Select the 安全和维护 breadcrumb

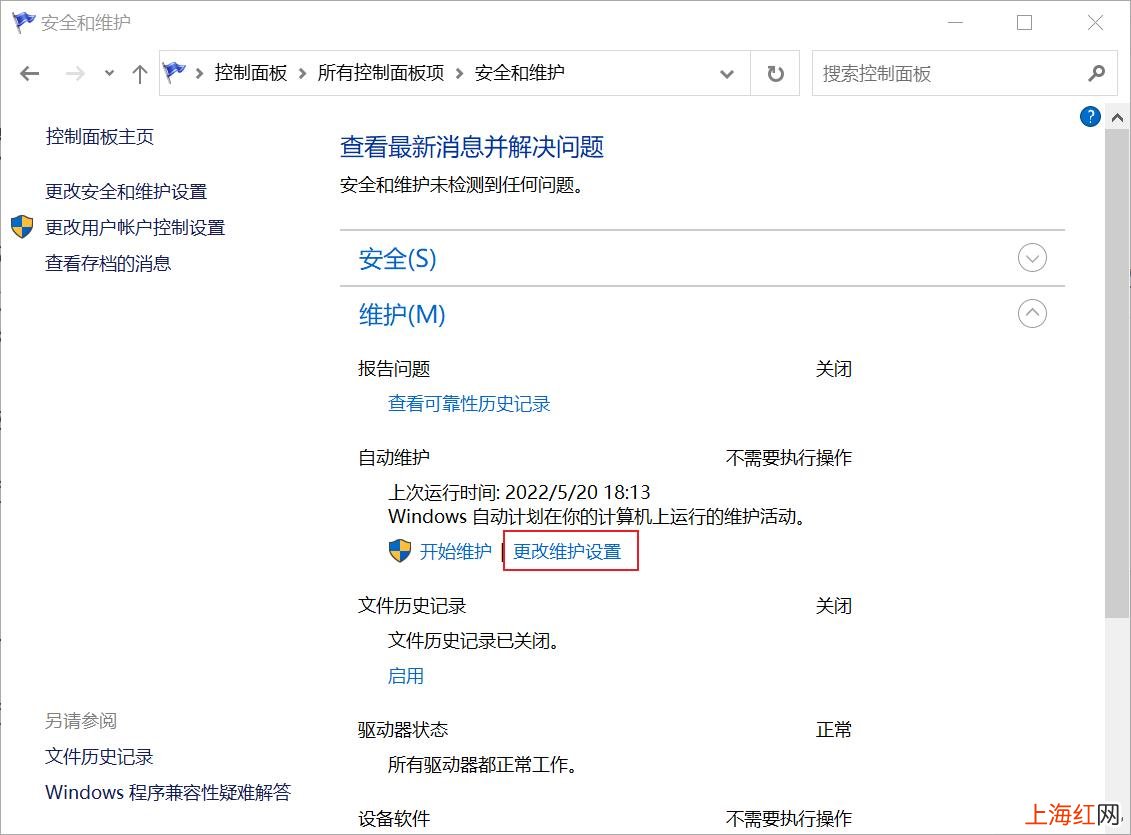click(x=519, y=73)
